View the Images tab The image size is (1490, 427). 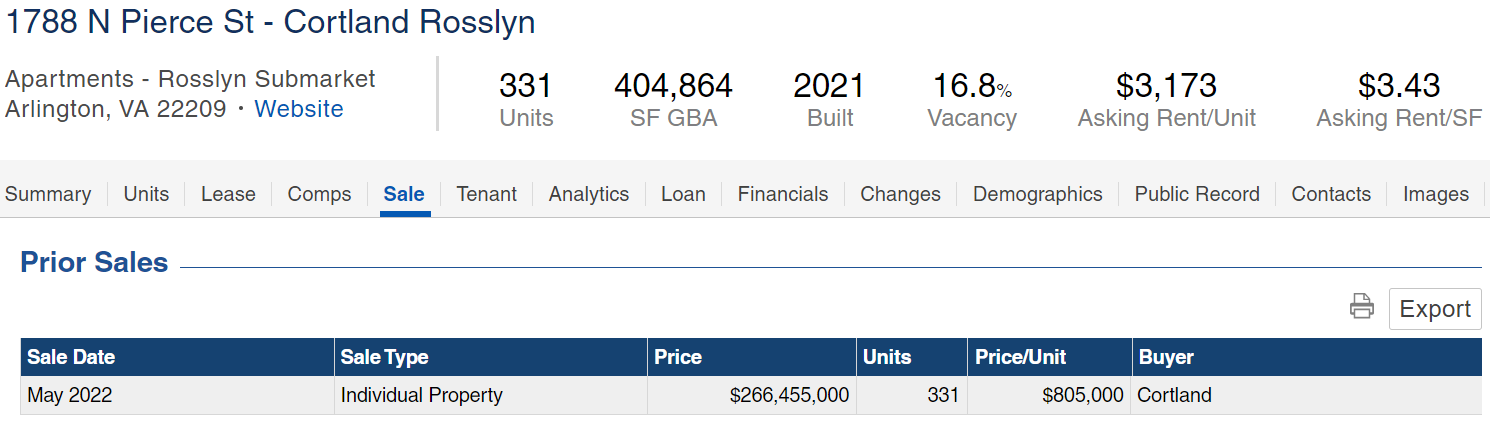[1435, 194]
